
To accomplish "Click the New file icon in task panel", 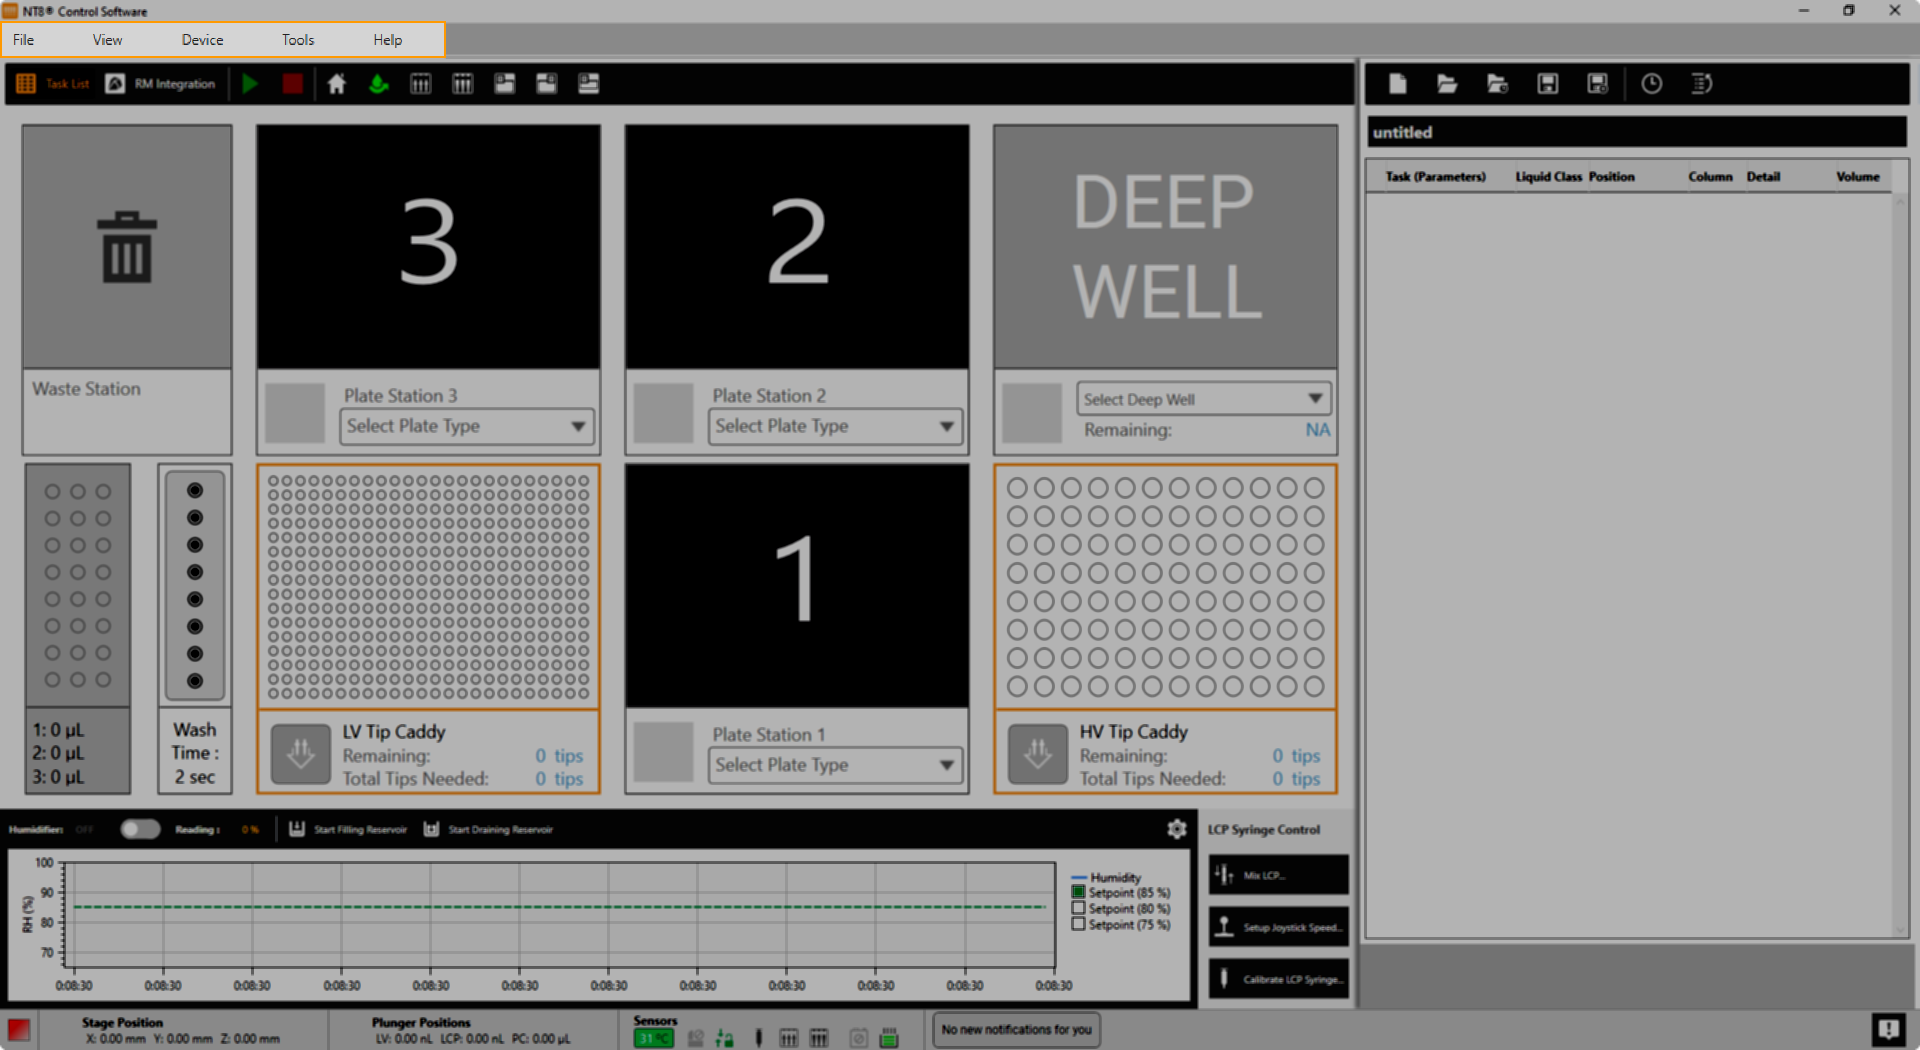I will tap(1397, 84).
